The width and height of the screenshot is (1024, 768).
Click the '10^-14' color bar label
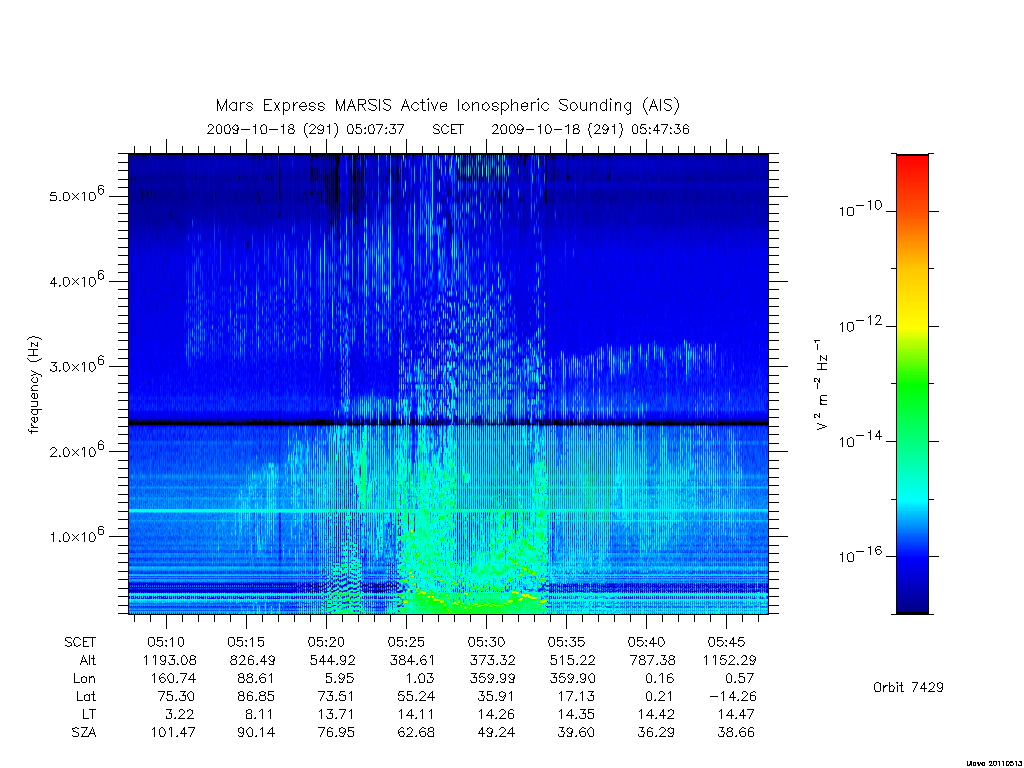click(x=860, y=440)
